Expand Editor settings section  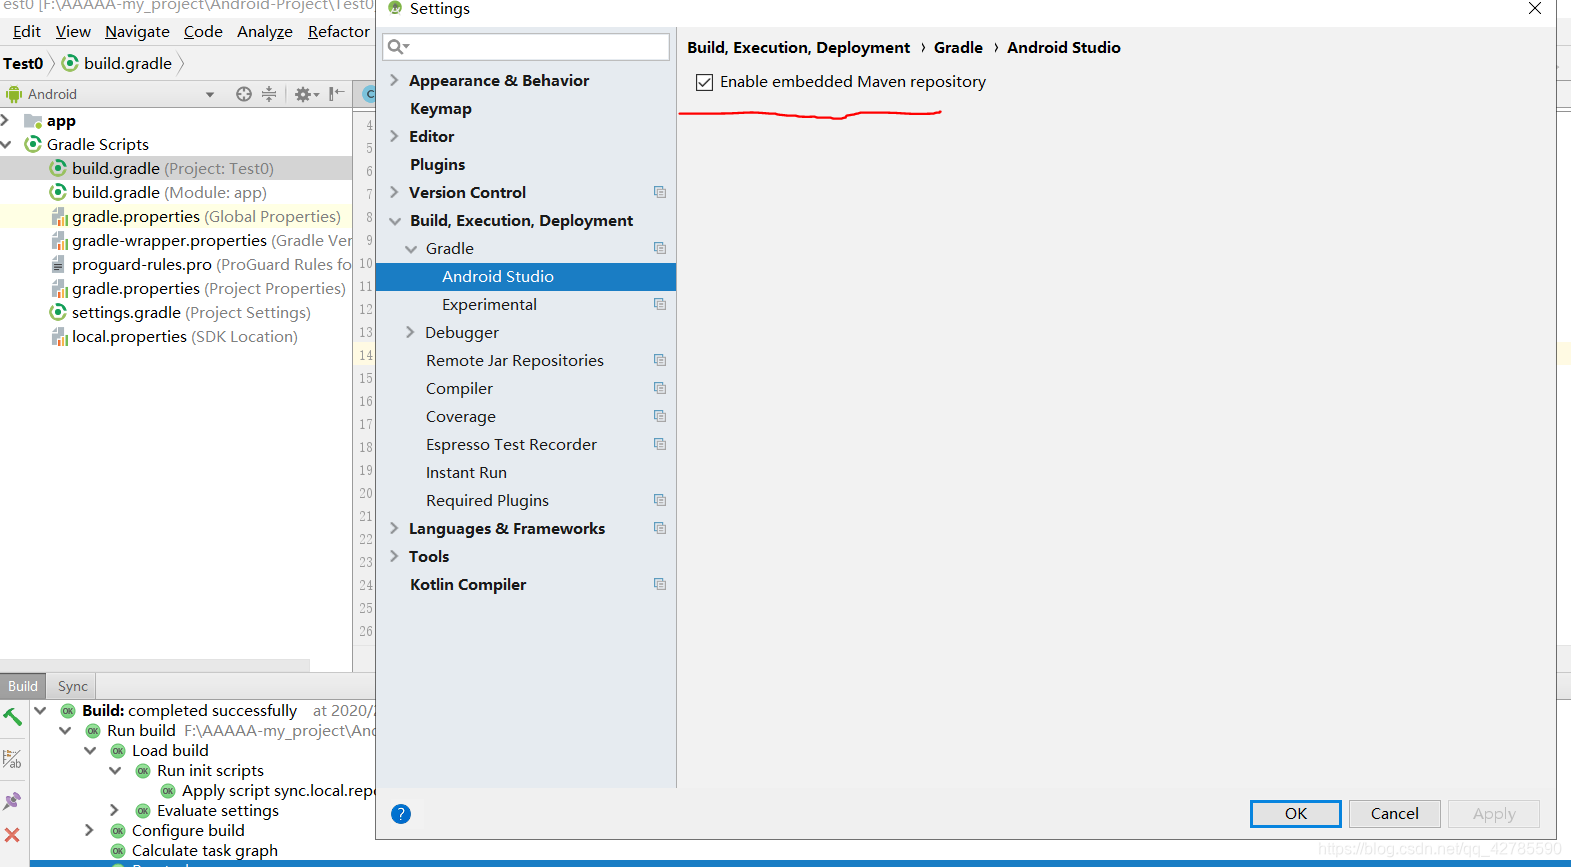pyautogui.click(x=394, y=136)
